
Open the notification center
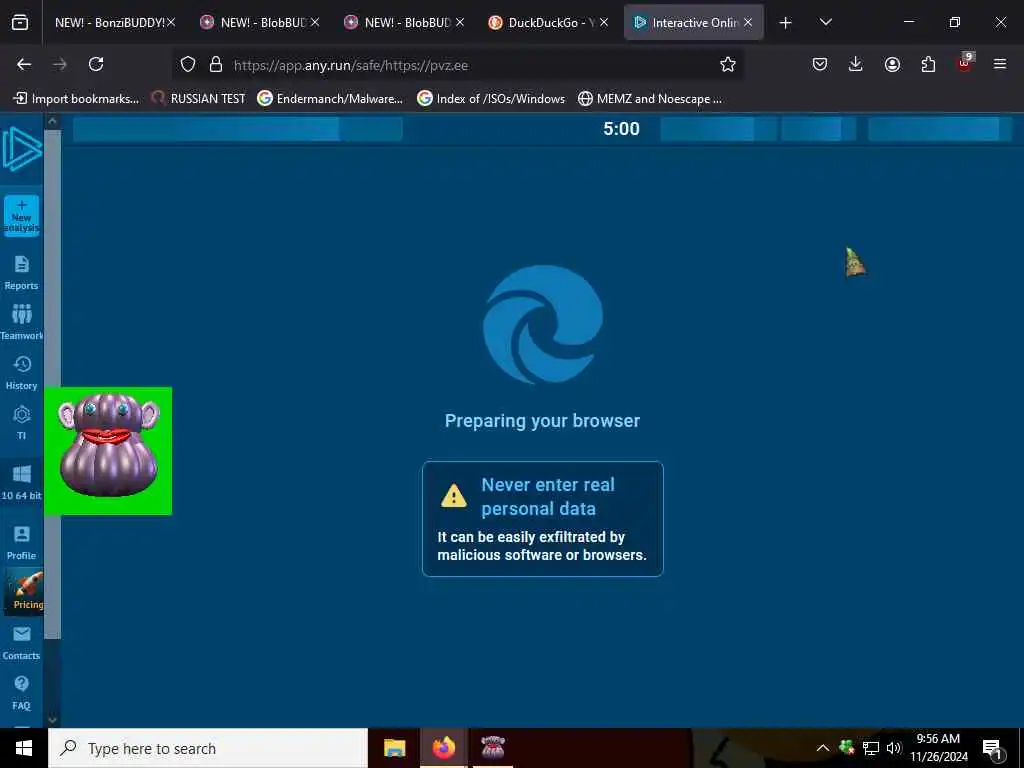(x=992, y=749)
